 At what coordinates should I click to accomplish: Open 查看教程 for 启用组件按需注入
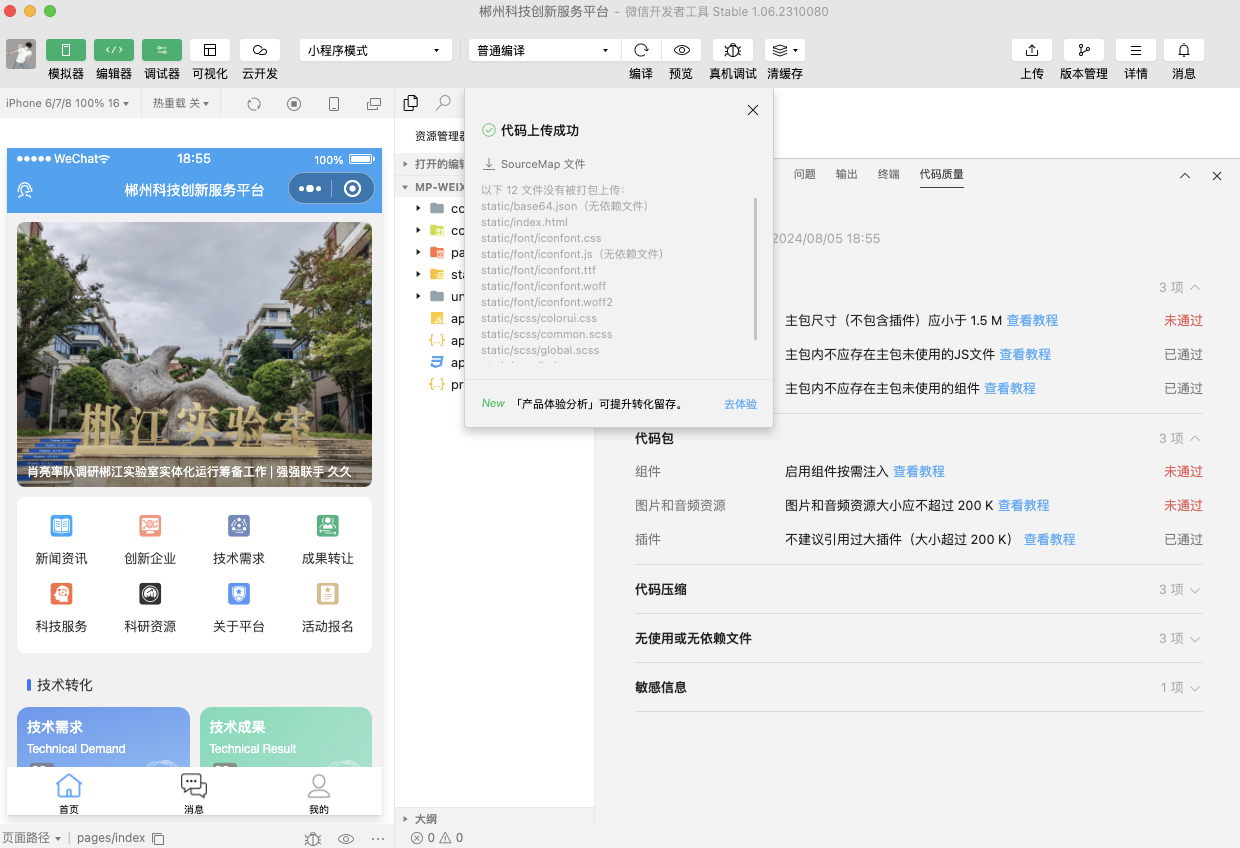point(919,471)
